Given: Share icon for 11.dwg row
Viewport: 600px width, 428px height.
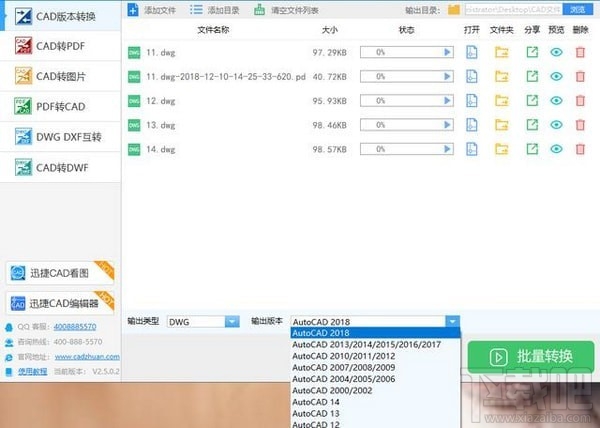Looking at the screenshot, I should click(532, 52).
